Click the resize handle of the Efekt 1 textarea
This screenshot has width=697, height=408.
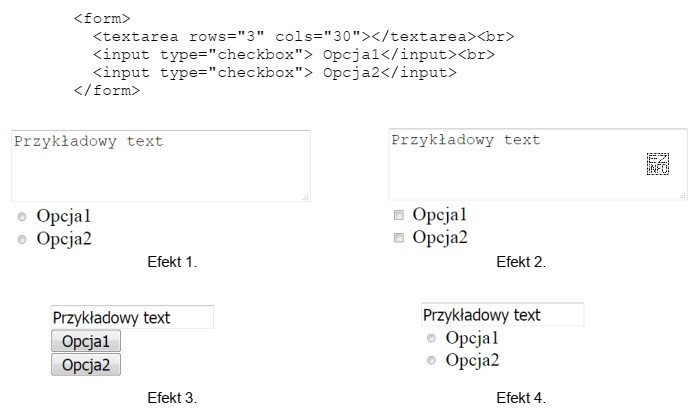pyautogui.click(x=305, y=197)
